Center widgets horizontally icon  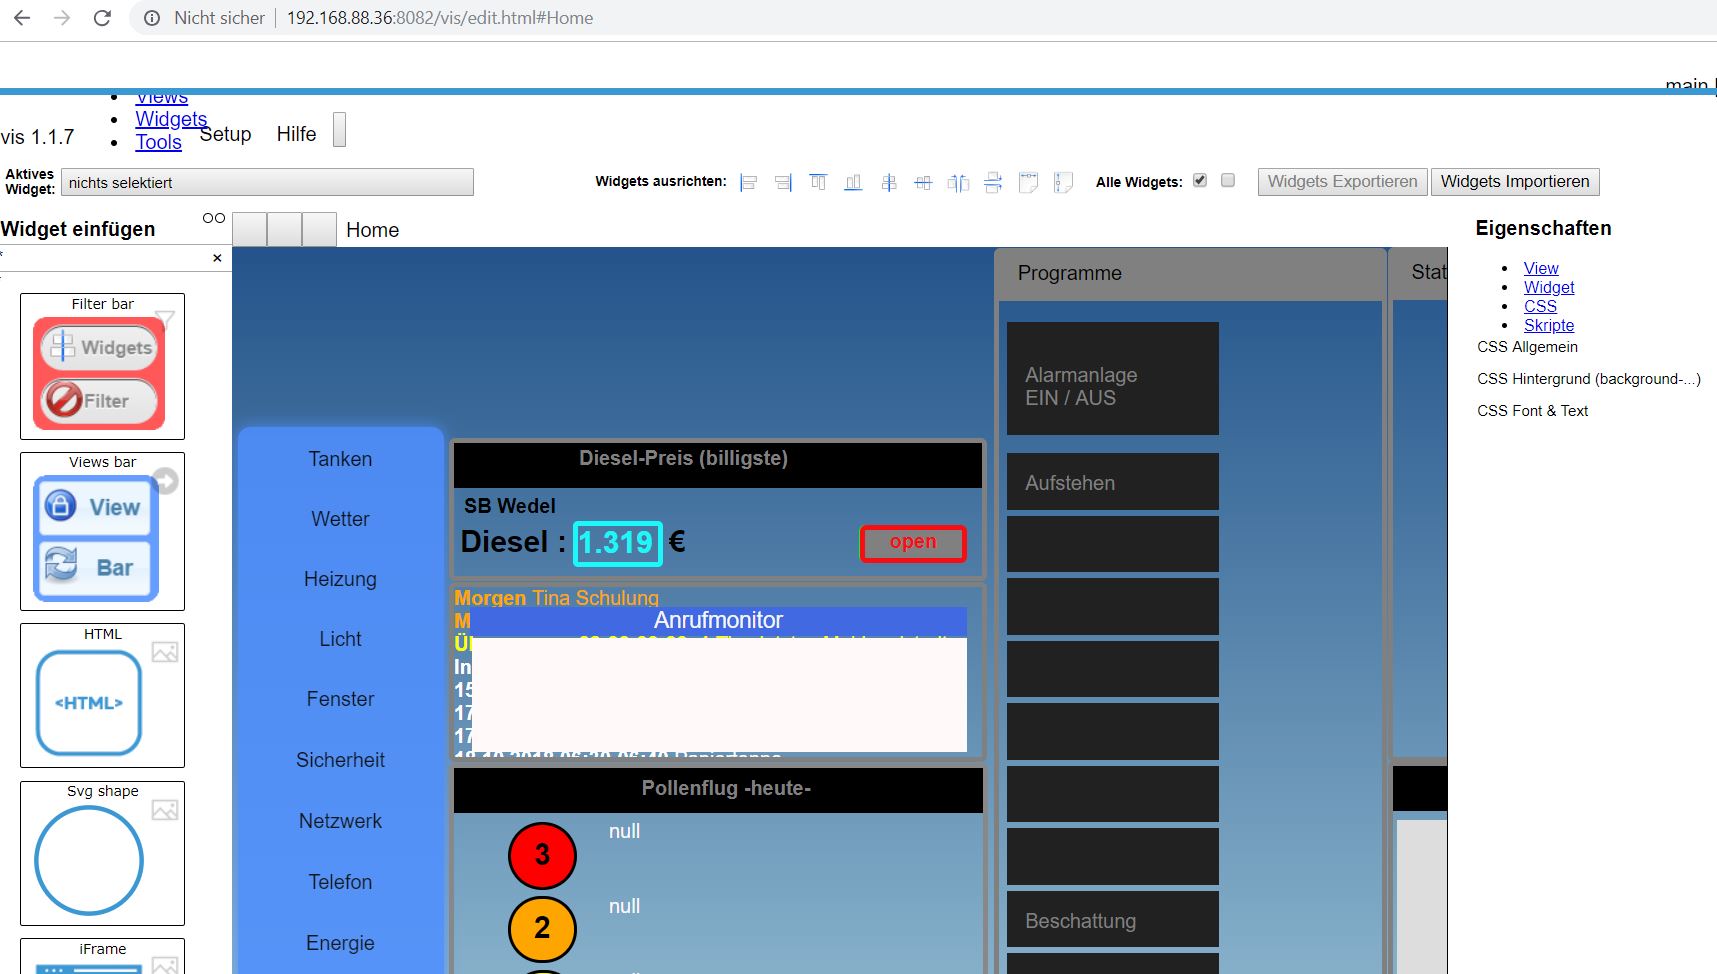point(888,182)
